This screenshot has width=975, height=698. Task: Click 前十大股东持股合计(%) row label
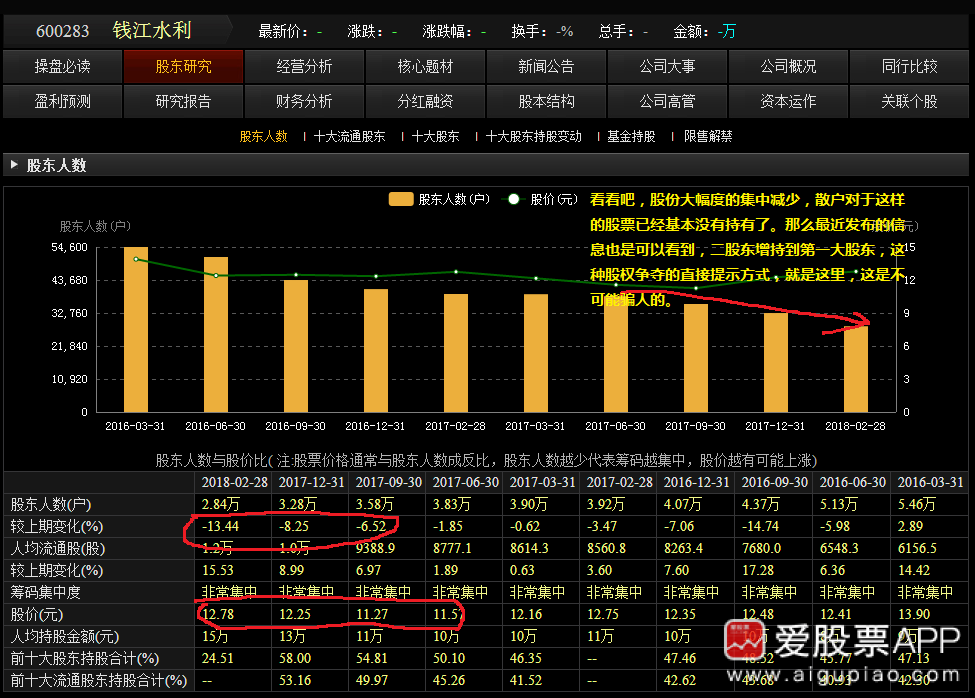[x=85, y=658]
